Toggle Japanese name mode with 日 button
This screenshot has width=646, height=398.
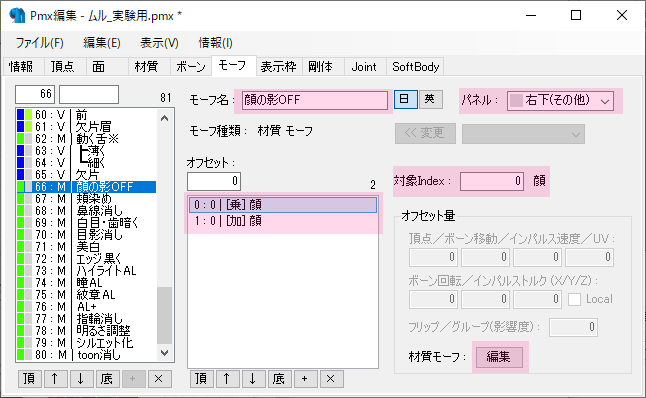(x=405, y=99)
